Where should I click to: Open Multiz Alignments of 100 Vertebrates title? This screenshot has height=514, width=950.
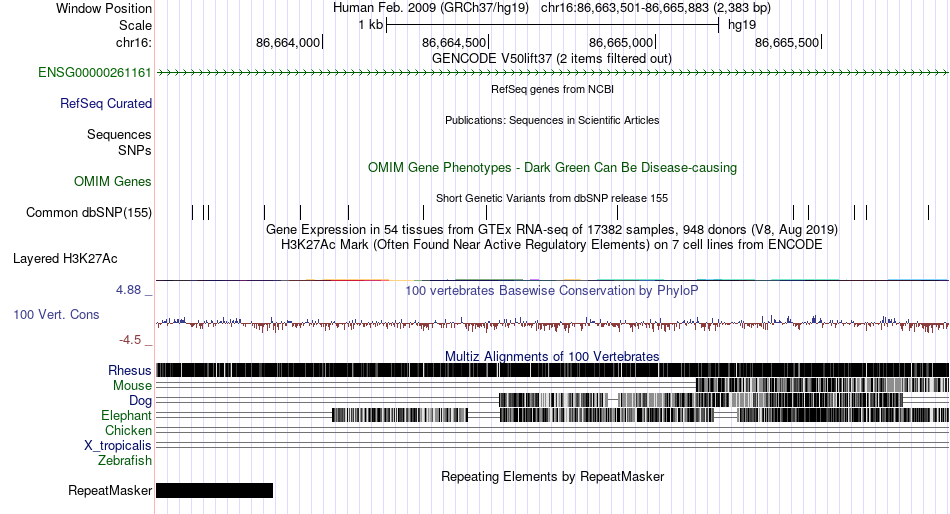coord(552,356)
